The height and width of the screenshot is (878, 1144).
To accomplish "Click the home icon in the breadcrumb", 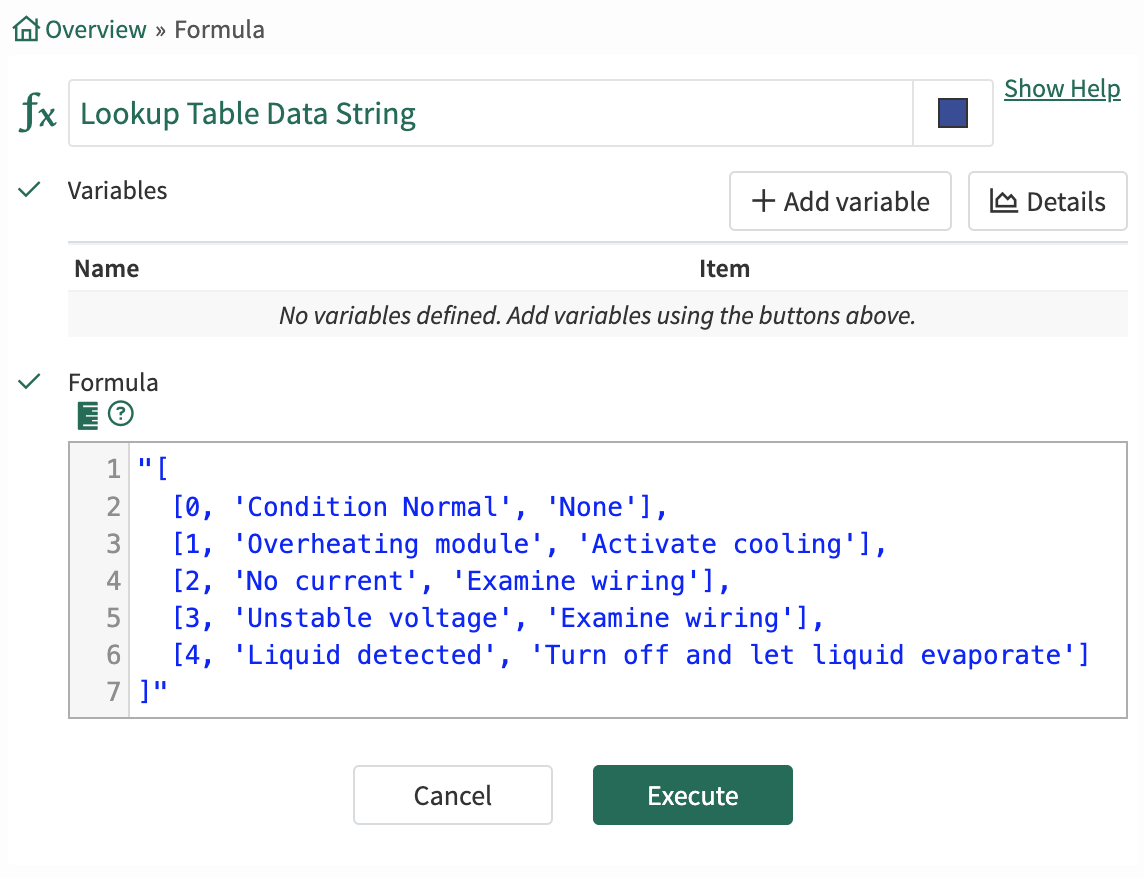I will [x=27, y=30].
